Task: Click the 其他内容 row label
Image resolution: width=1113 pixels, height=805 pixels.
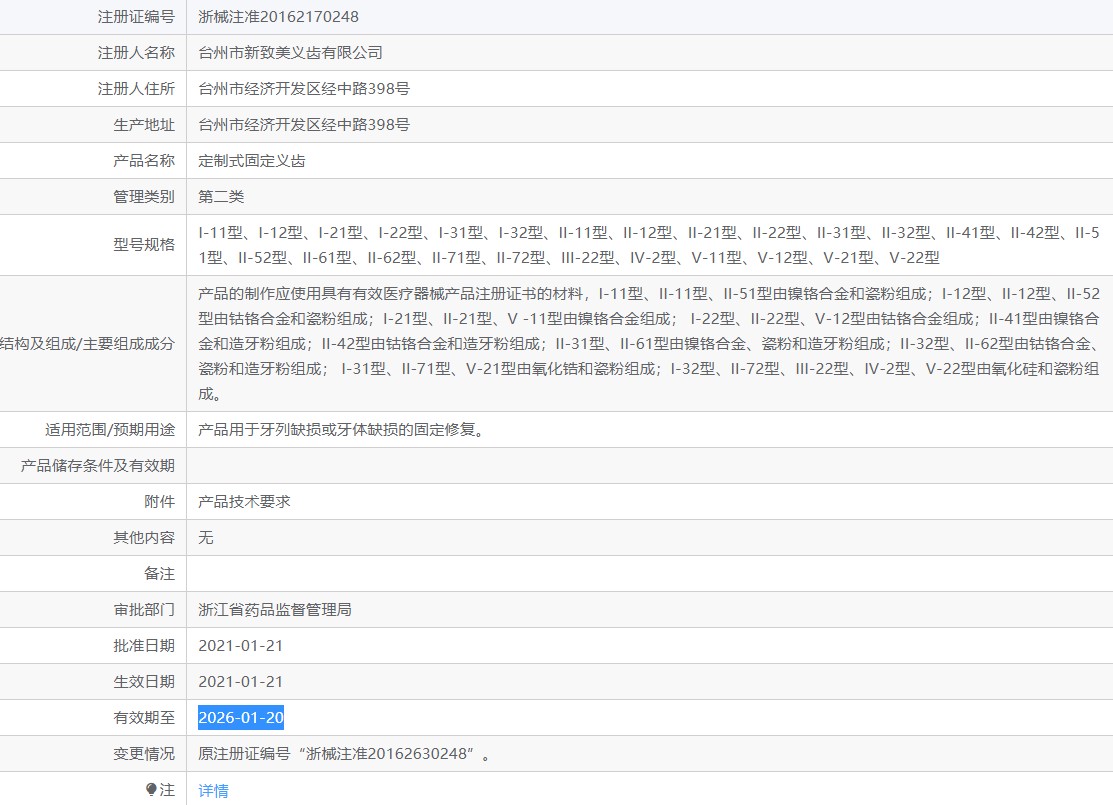Action: pyautogui.click(x=144, y=537)
